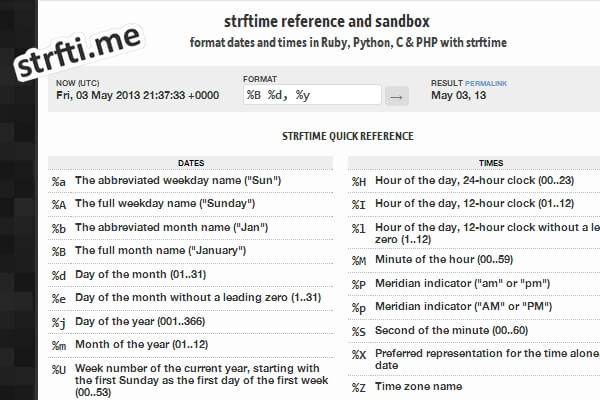Pick the %m month of the year code
The image size is (600, 400).
click(59, 345)
